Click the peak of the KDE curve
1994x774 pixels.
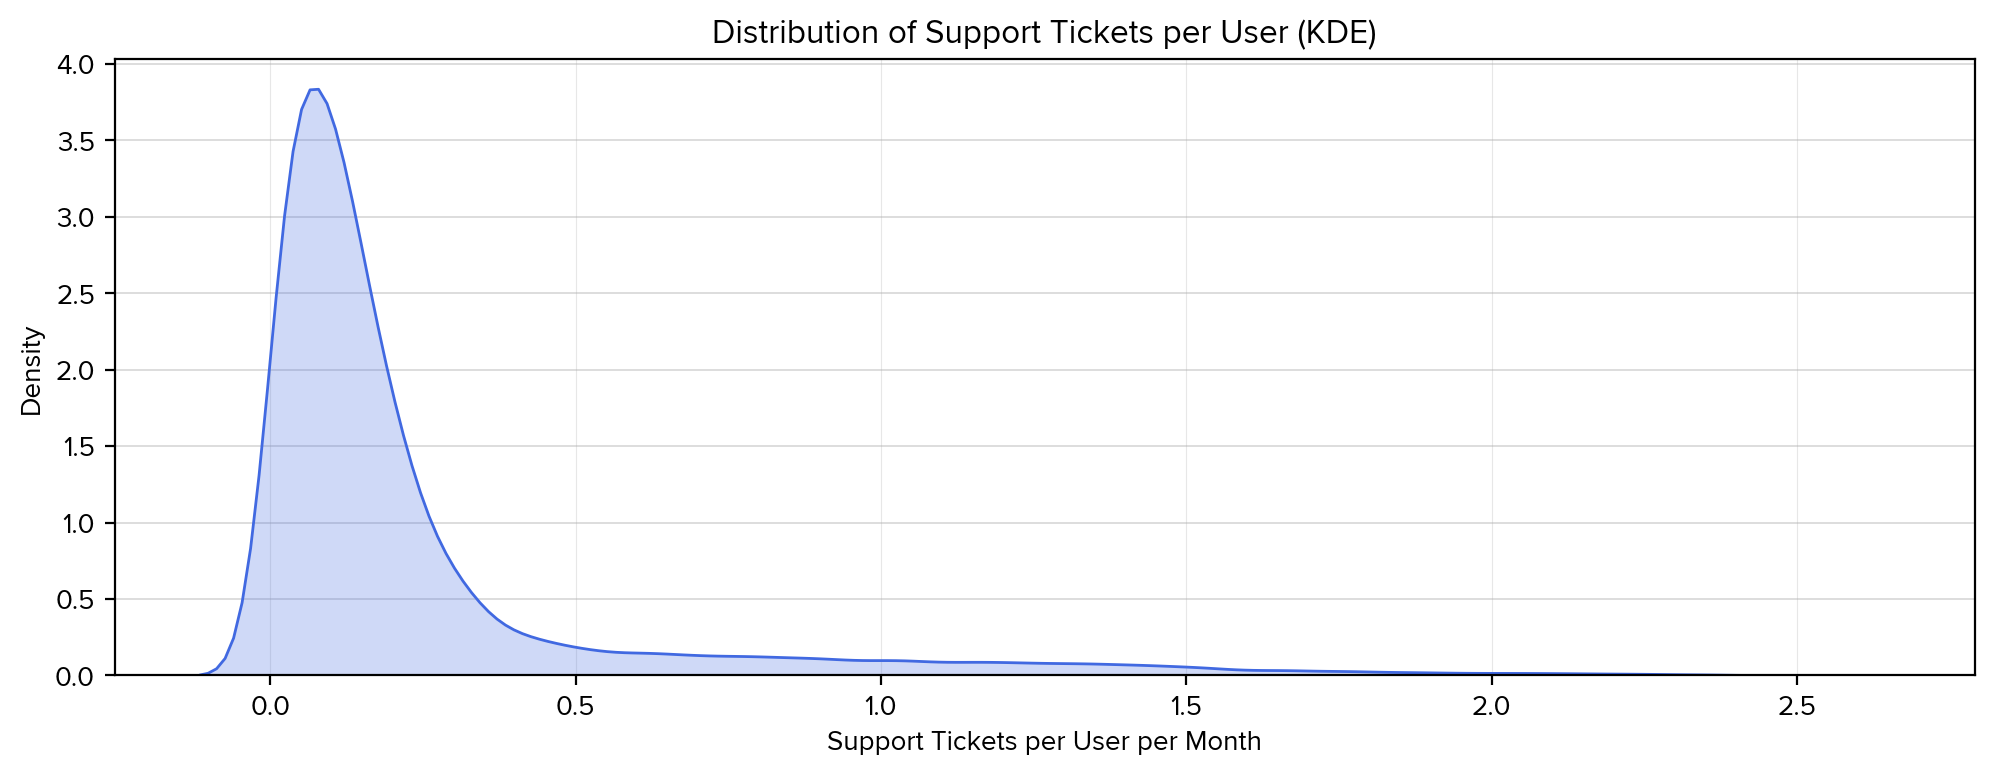(313, 90)
